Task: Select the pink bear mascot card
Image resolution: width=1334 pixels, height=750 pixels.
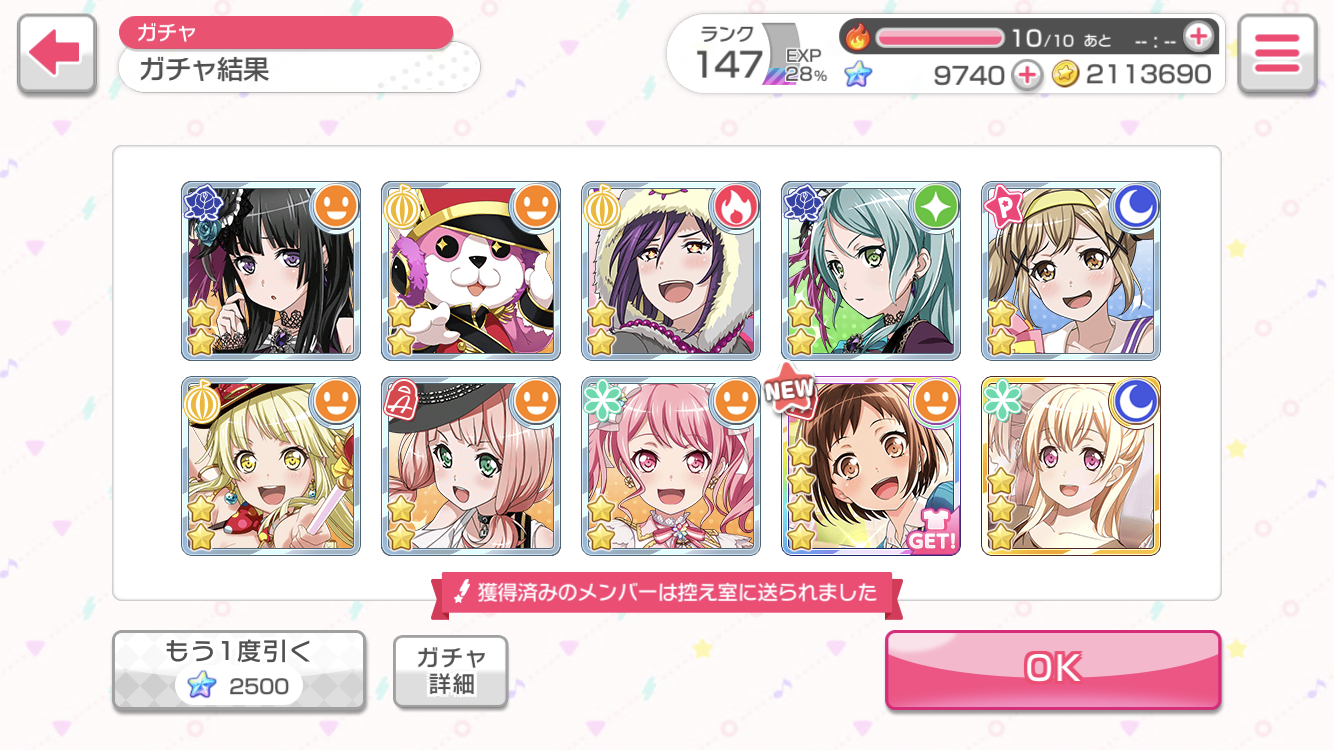Action: pos(471,271)
